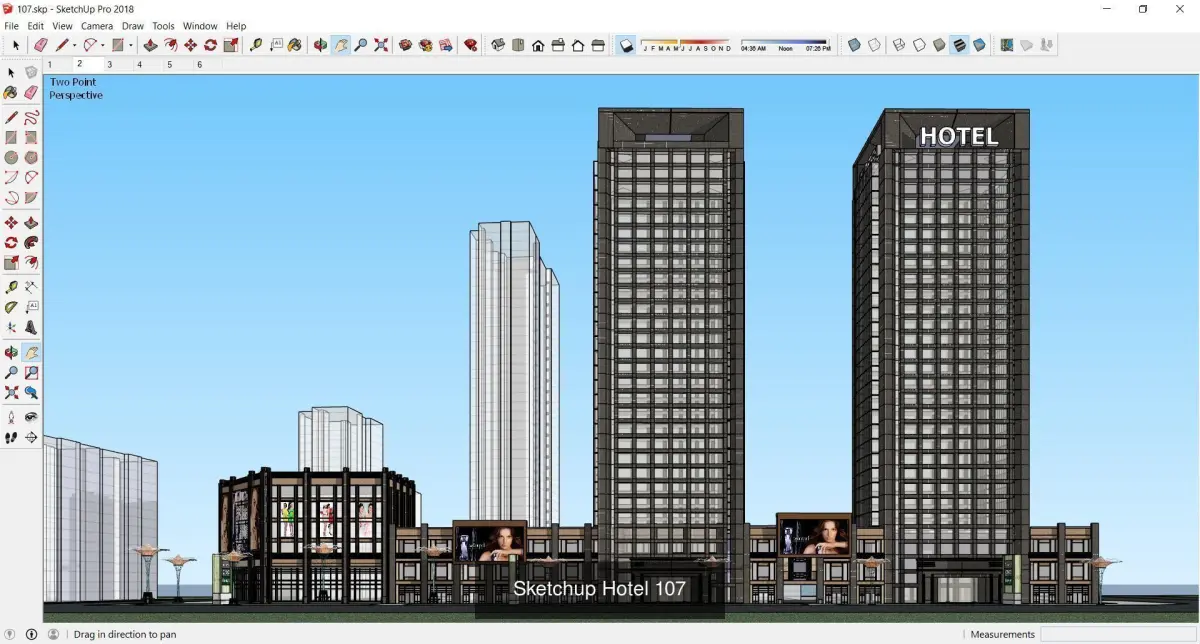Activate the Look Around eye tool

(x=31, y=417)
